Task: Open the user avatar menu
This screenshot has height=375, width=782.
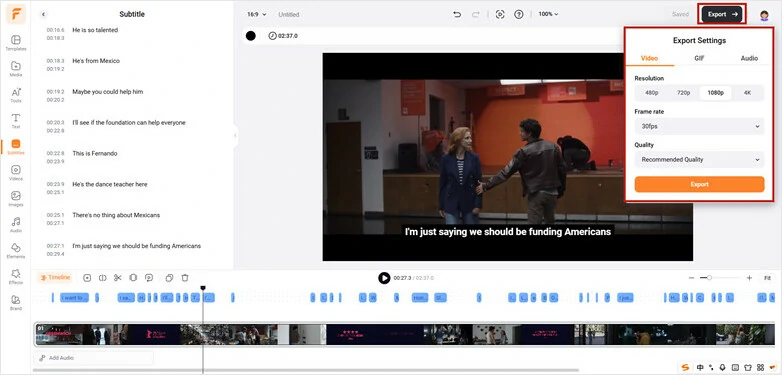Action: tap(764, 15)
